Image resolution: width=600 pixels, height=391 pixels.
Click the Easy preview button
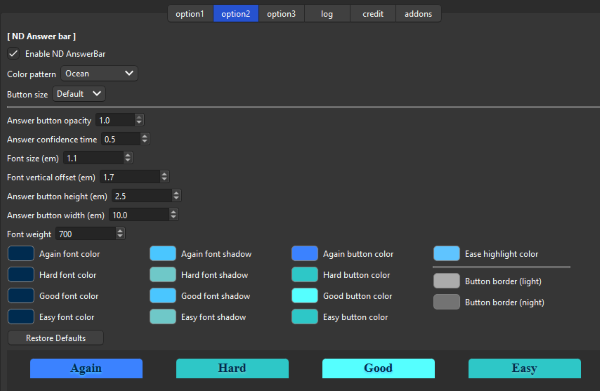(525, 368)
